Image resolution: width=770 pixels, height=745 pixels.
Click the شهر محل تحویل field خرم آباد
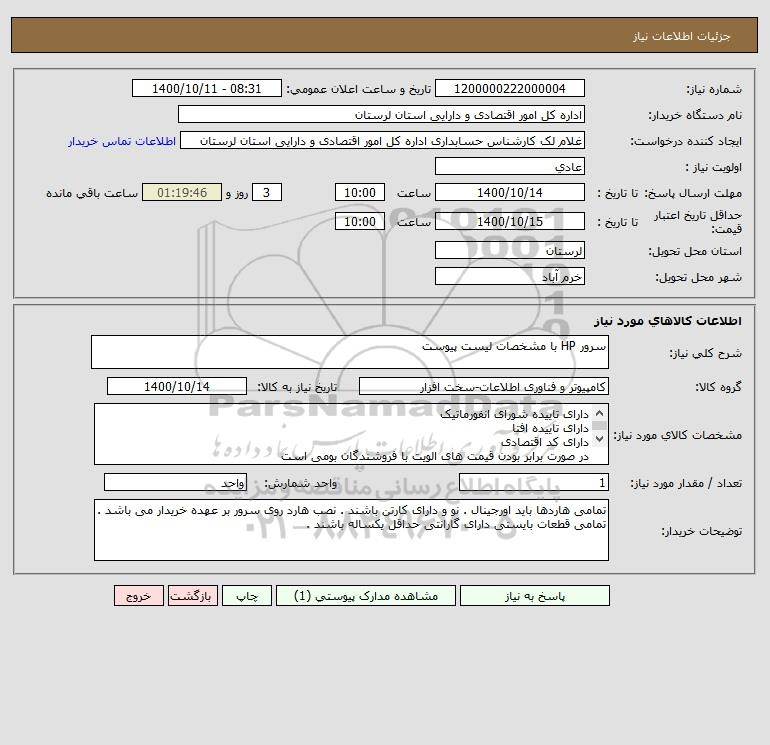point(510,277)
